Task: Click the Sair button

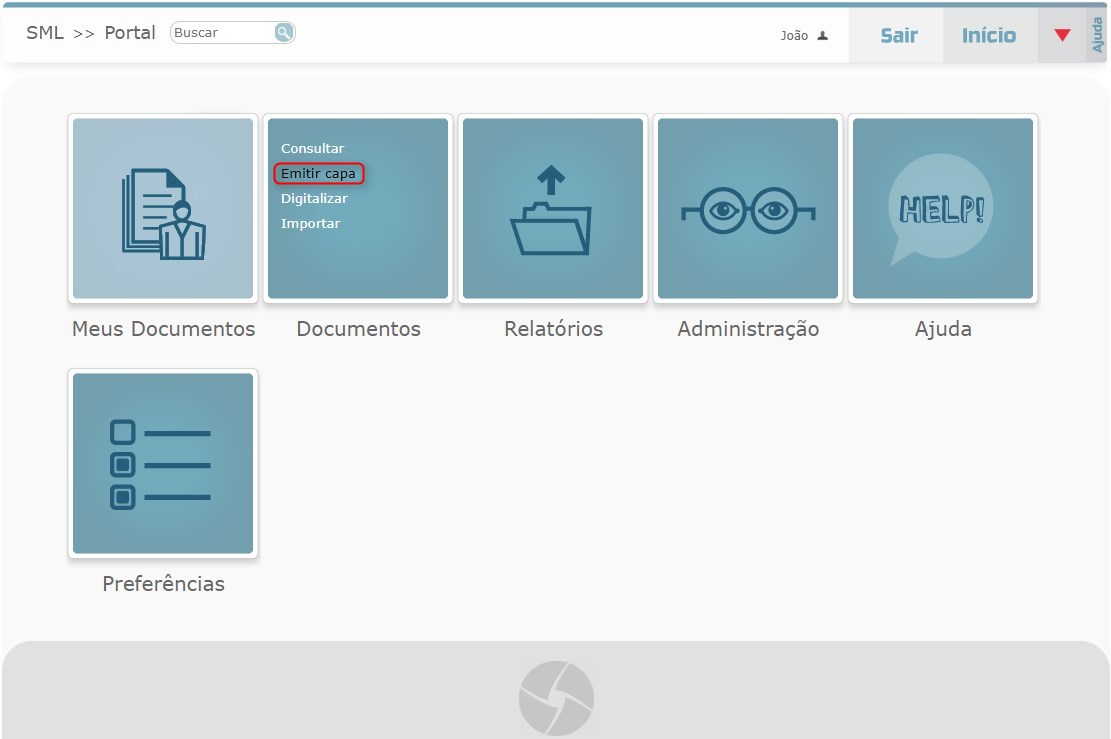Action: pyautogui.click(x=898, y=36)
